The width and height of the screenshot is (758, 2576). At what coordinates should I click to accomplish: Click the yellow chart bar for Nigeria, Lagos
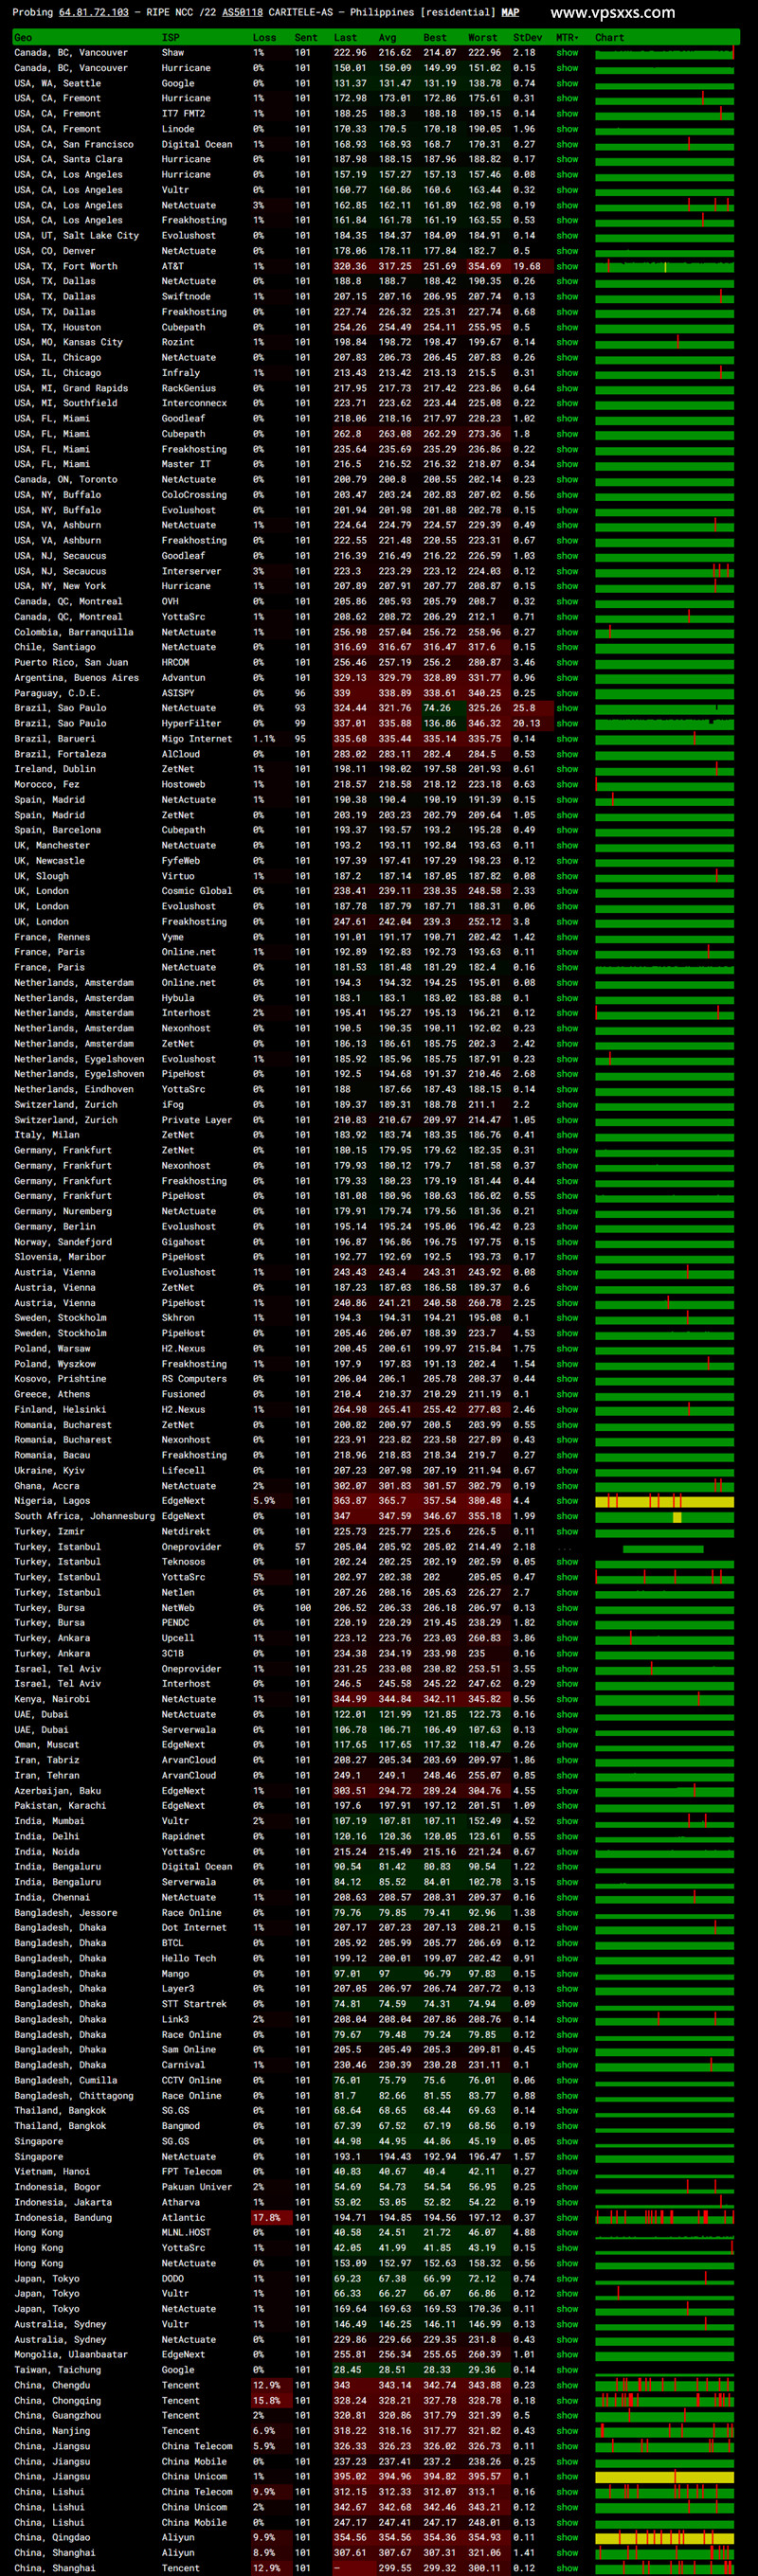coord(664,1501)
